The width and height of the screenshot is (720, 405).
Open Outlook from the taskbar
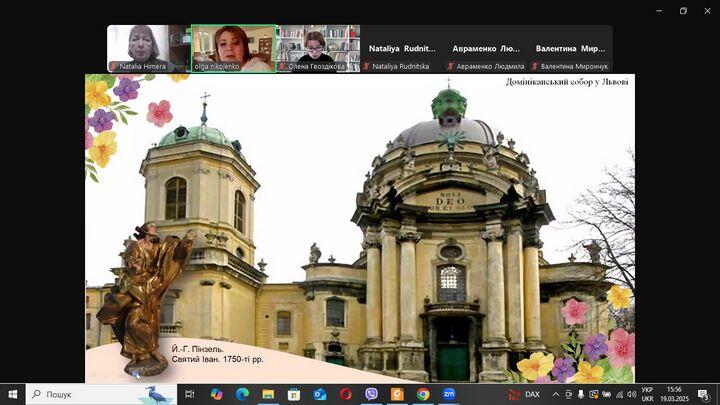320,394
